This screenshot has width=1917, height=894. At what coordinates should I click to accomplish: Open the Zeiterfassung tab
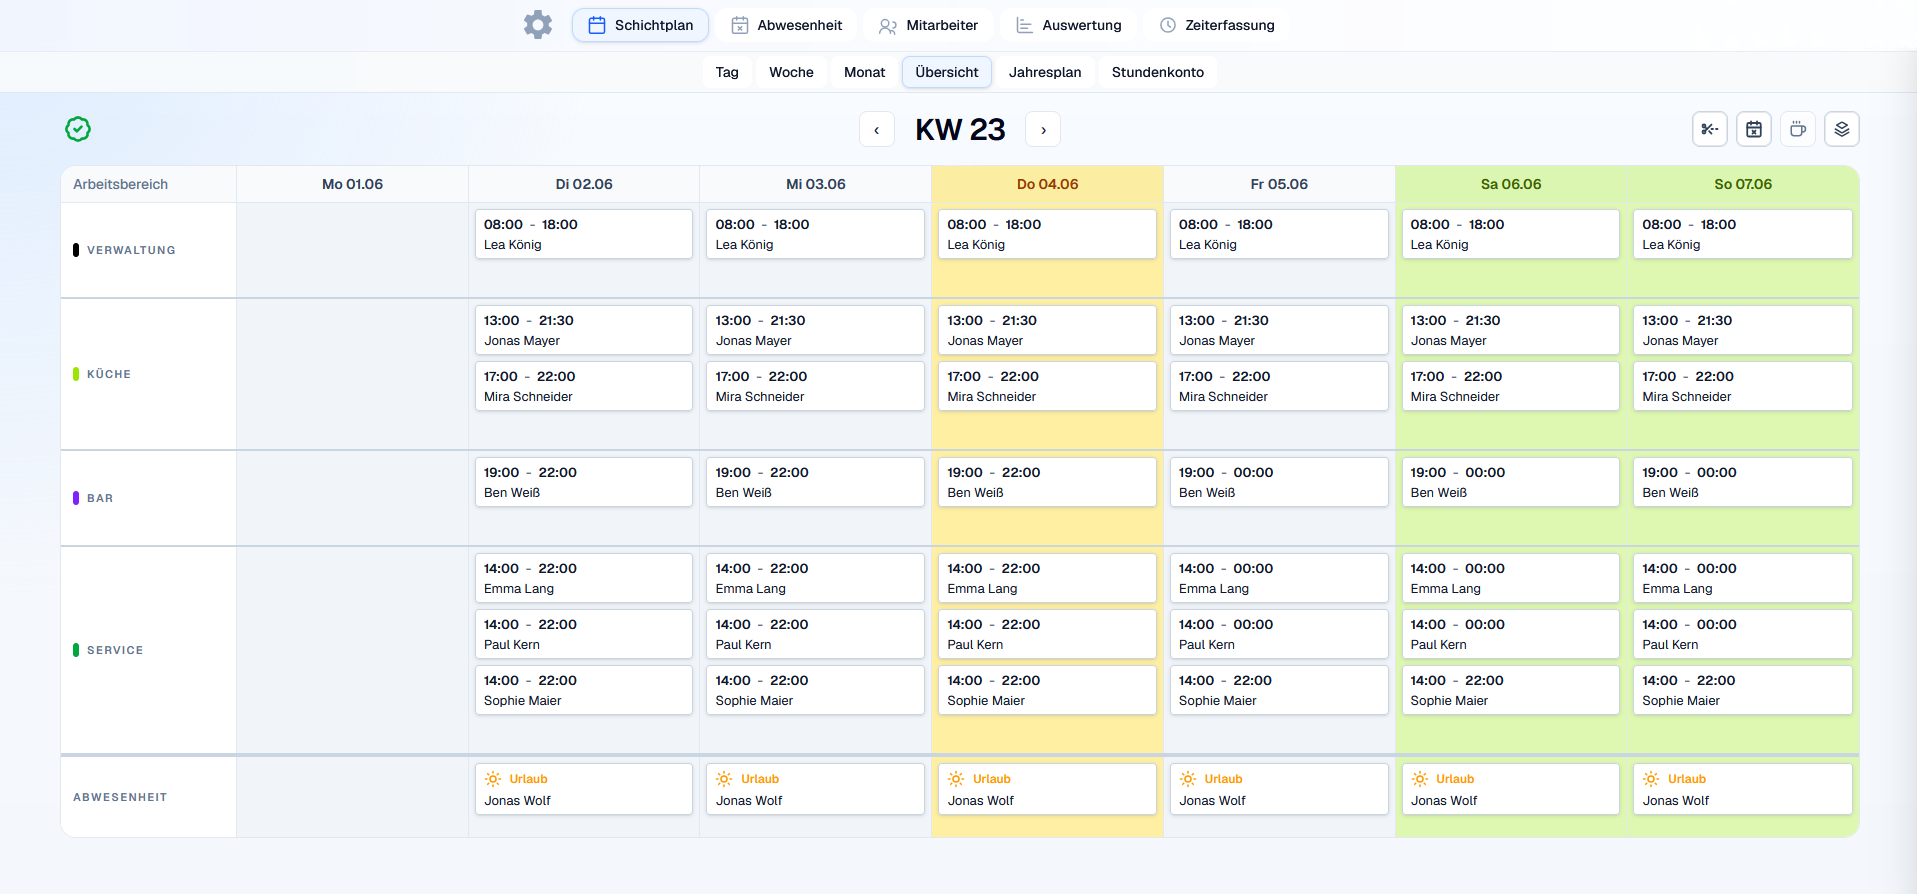[1216, 25]
